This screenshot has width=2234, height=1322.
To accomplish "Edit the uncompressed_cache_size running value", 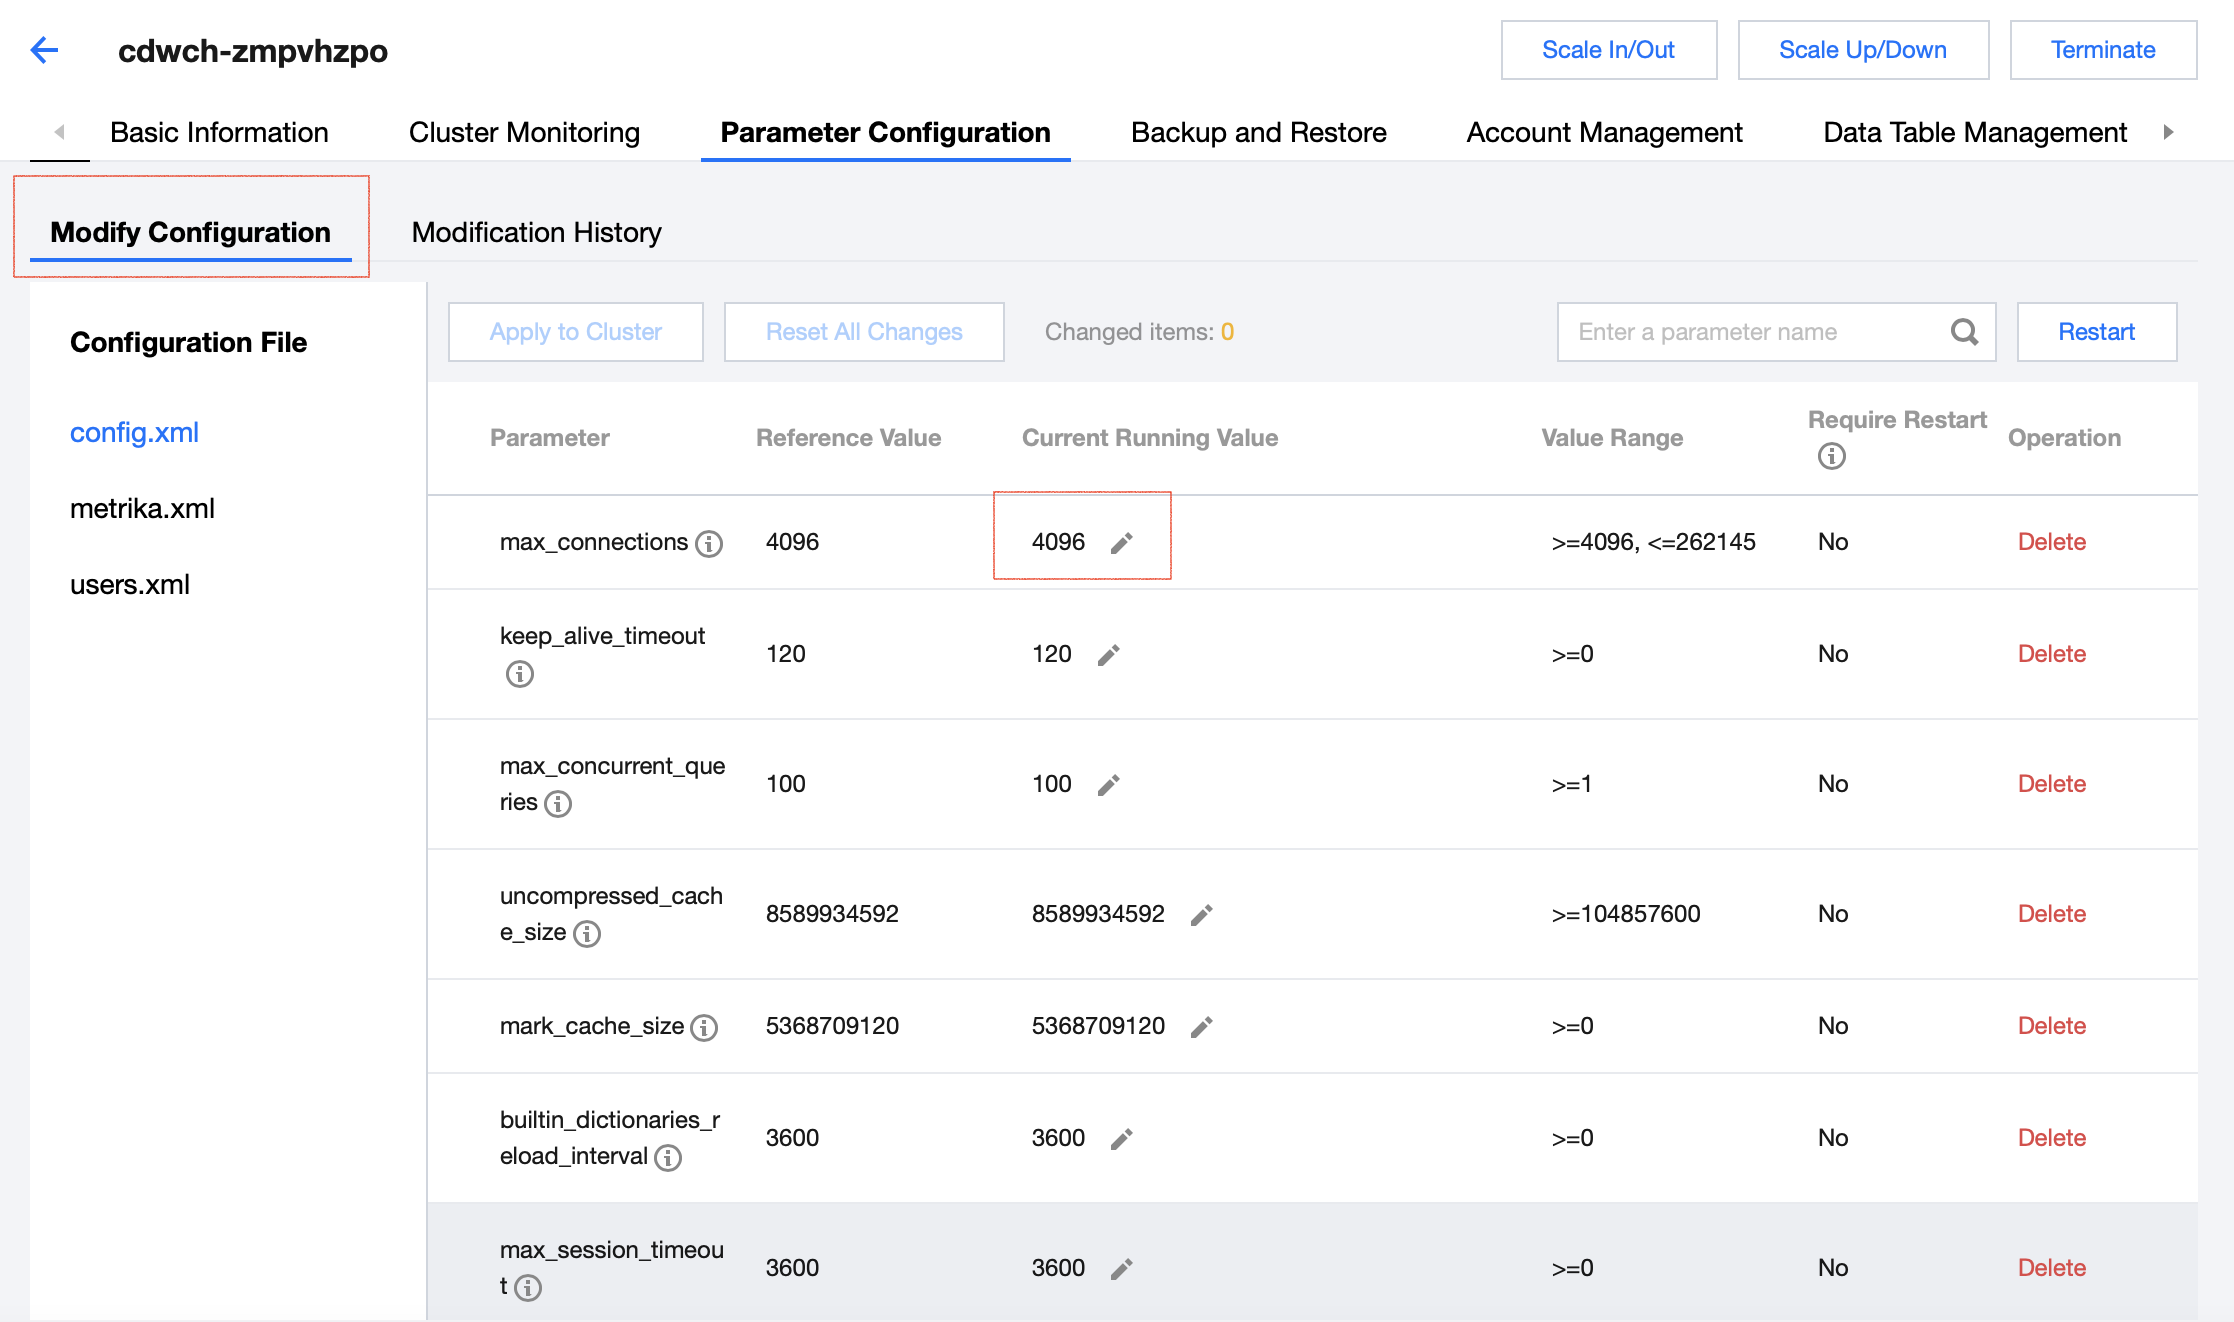I will (x=1201, y=915).
